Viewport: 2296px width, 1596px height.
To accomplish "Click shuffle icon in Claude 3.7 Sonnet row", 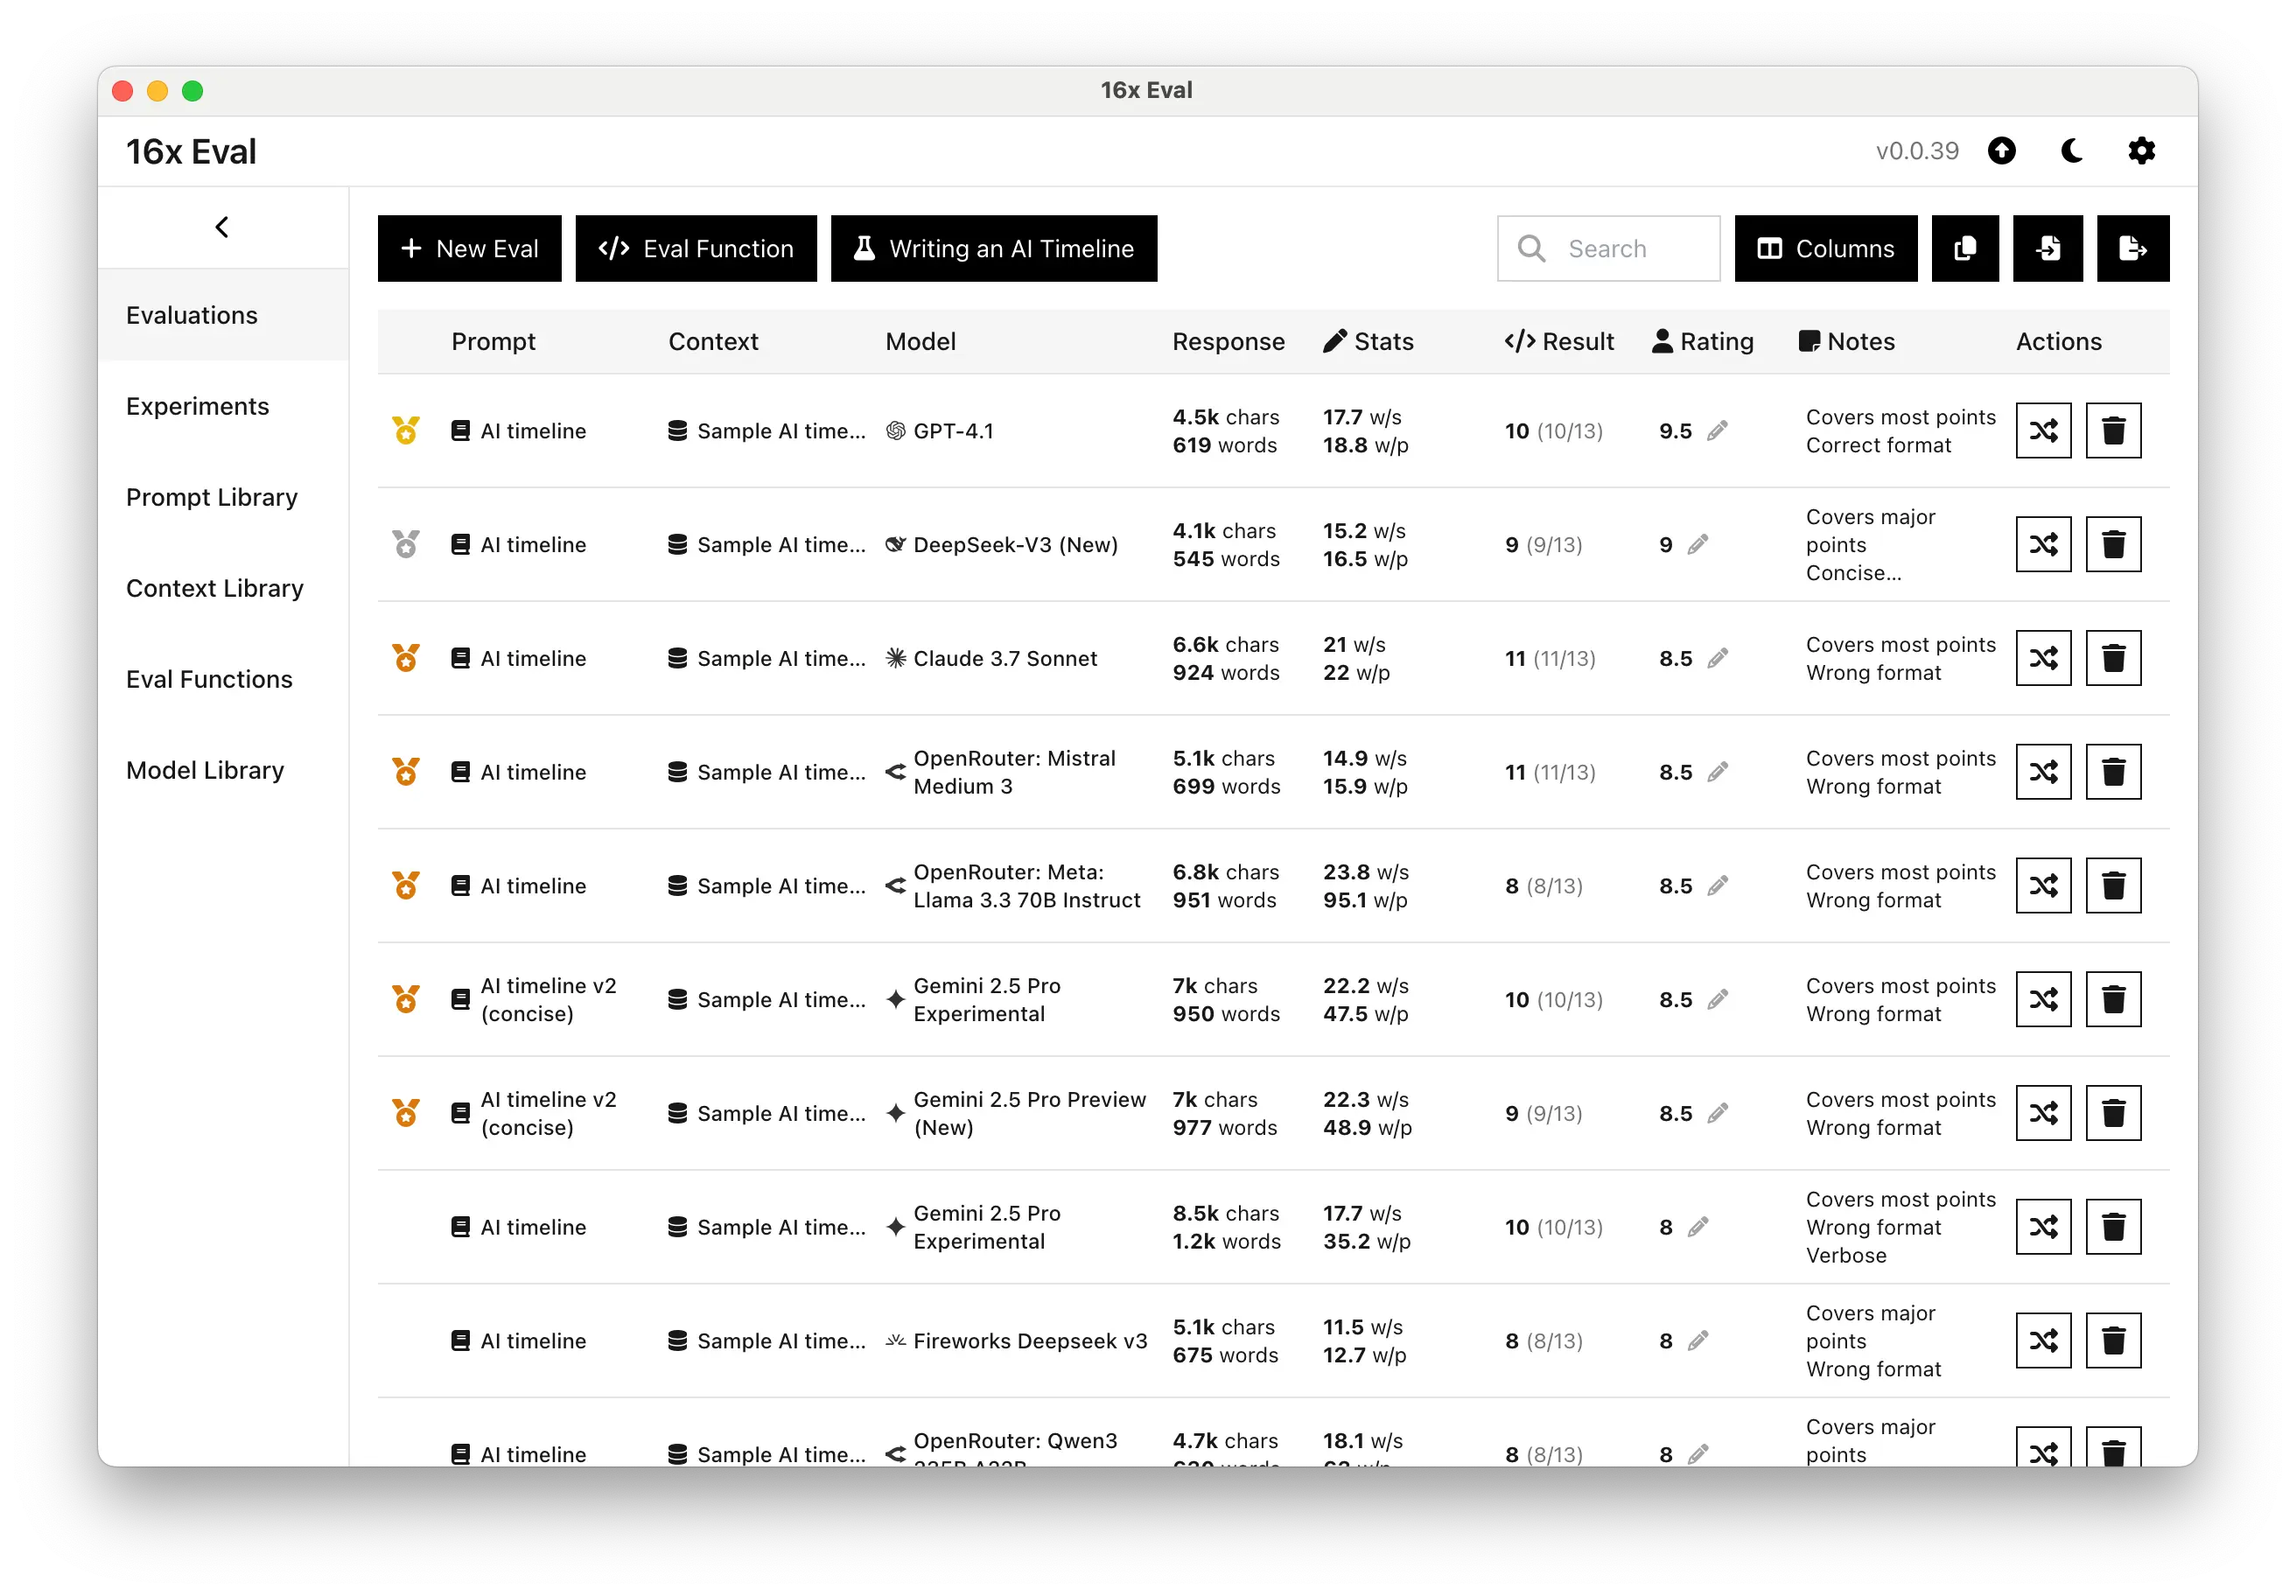I will (2043, 659).
